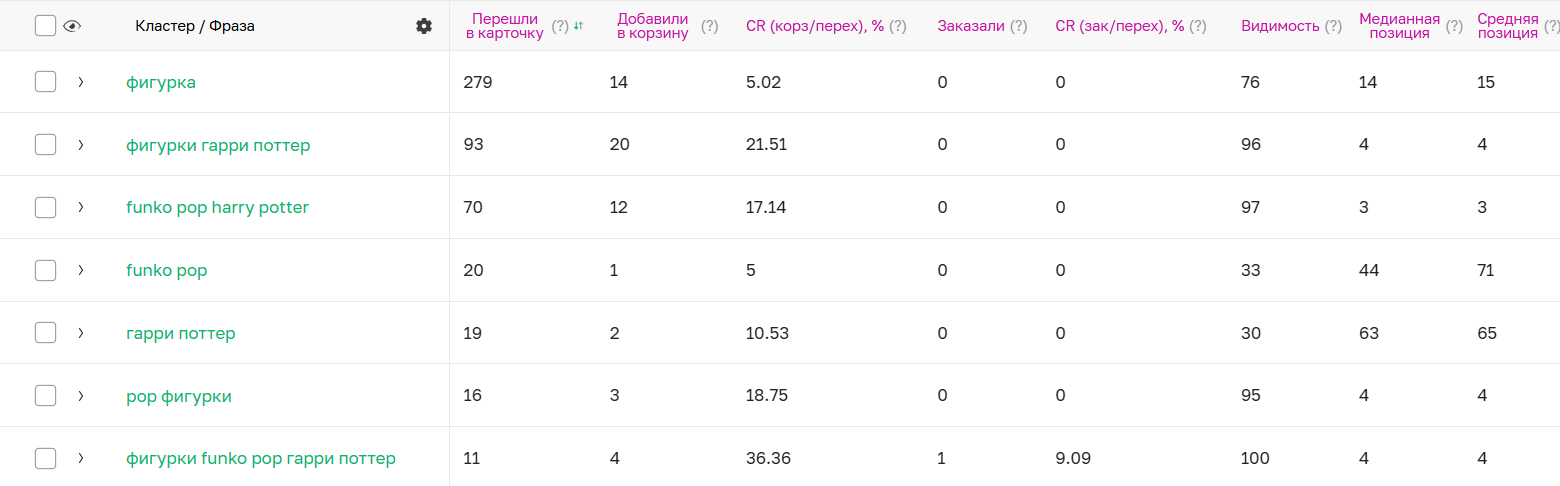Open help icon next to Заказали
The width and height of the screenshot is (1560, 486).
pyautogui.click(x=1018, y=26)
